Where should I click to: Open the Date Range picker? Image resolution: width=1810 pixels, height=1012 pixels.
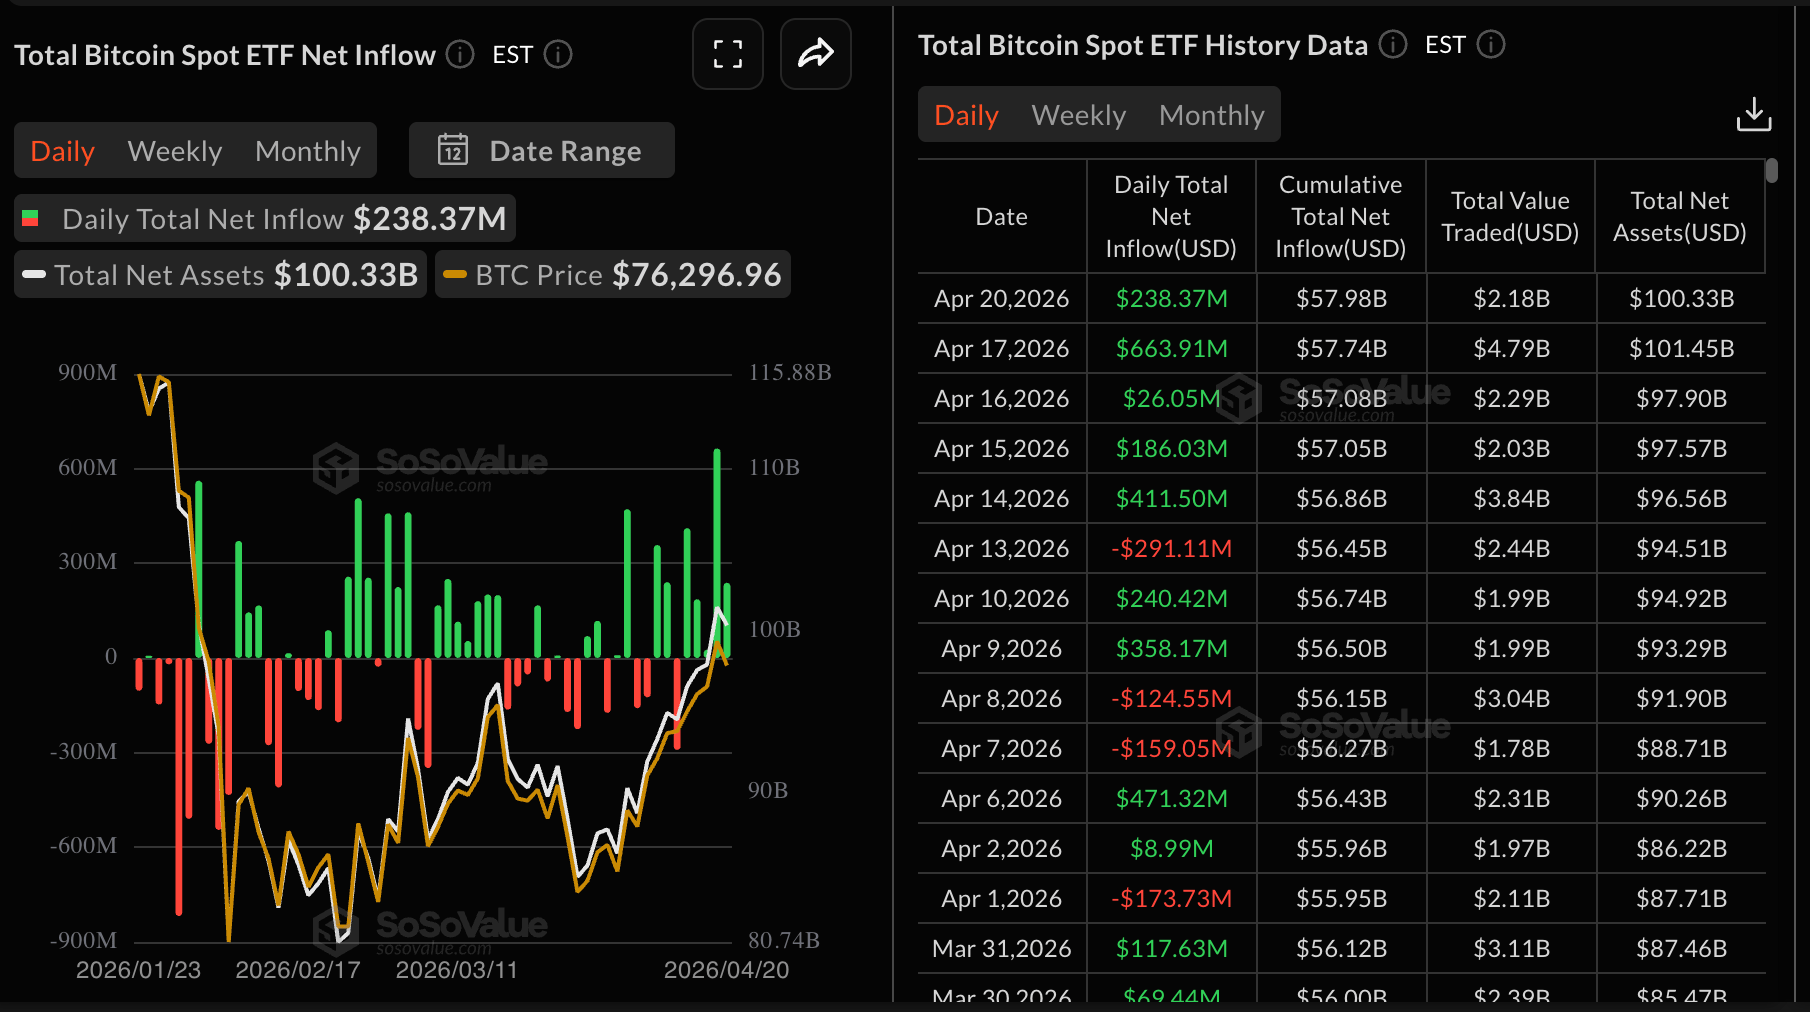[x=542, y=150]
